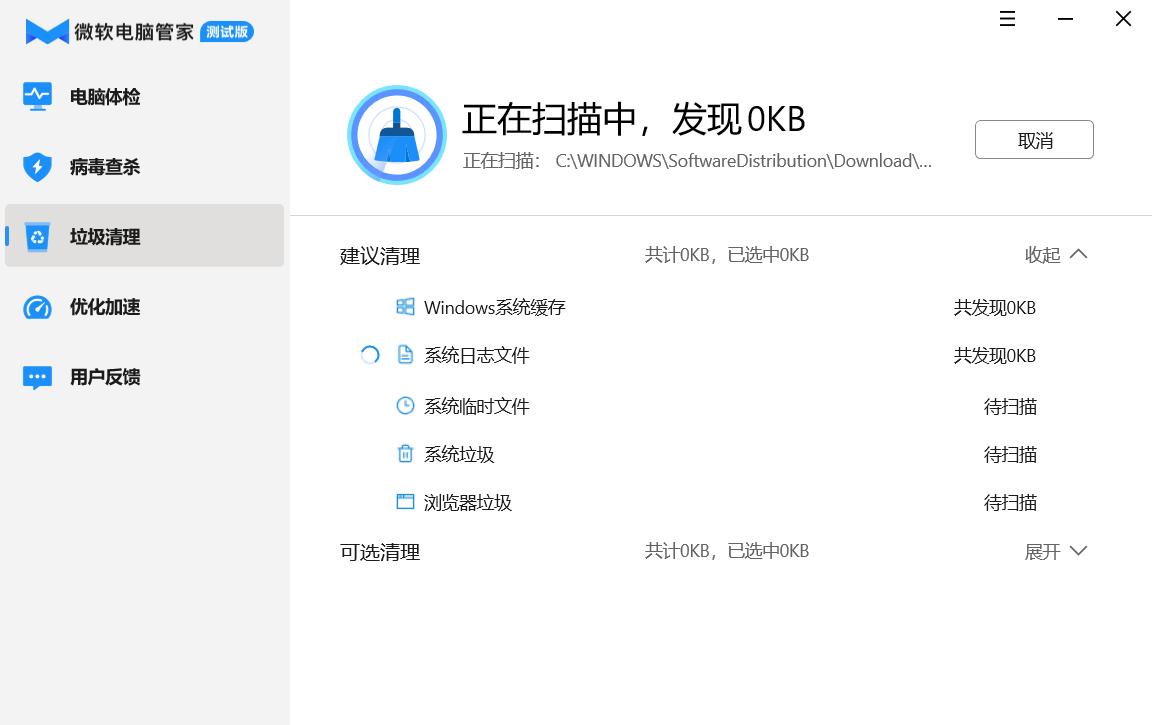This screenshot has height=725, width=1152.
Task: Click the Windows系统缓存 grid icon
Action: coord(405,307)
